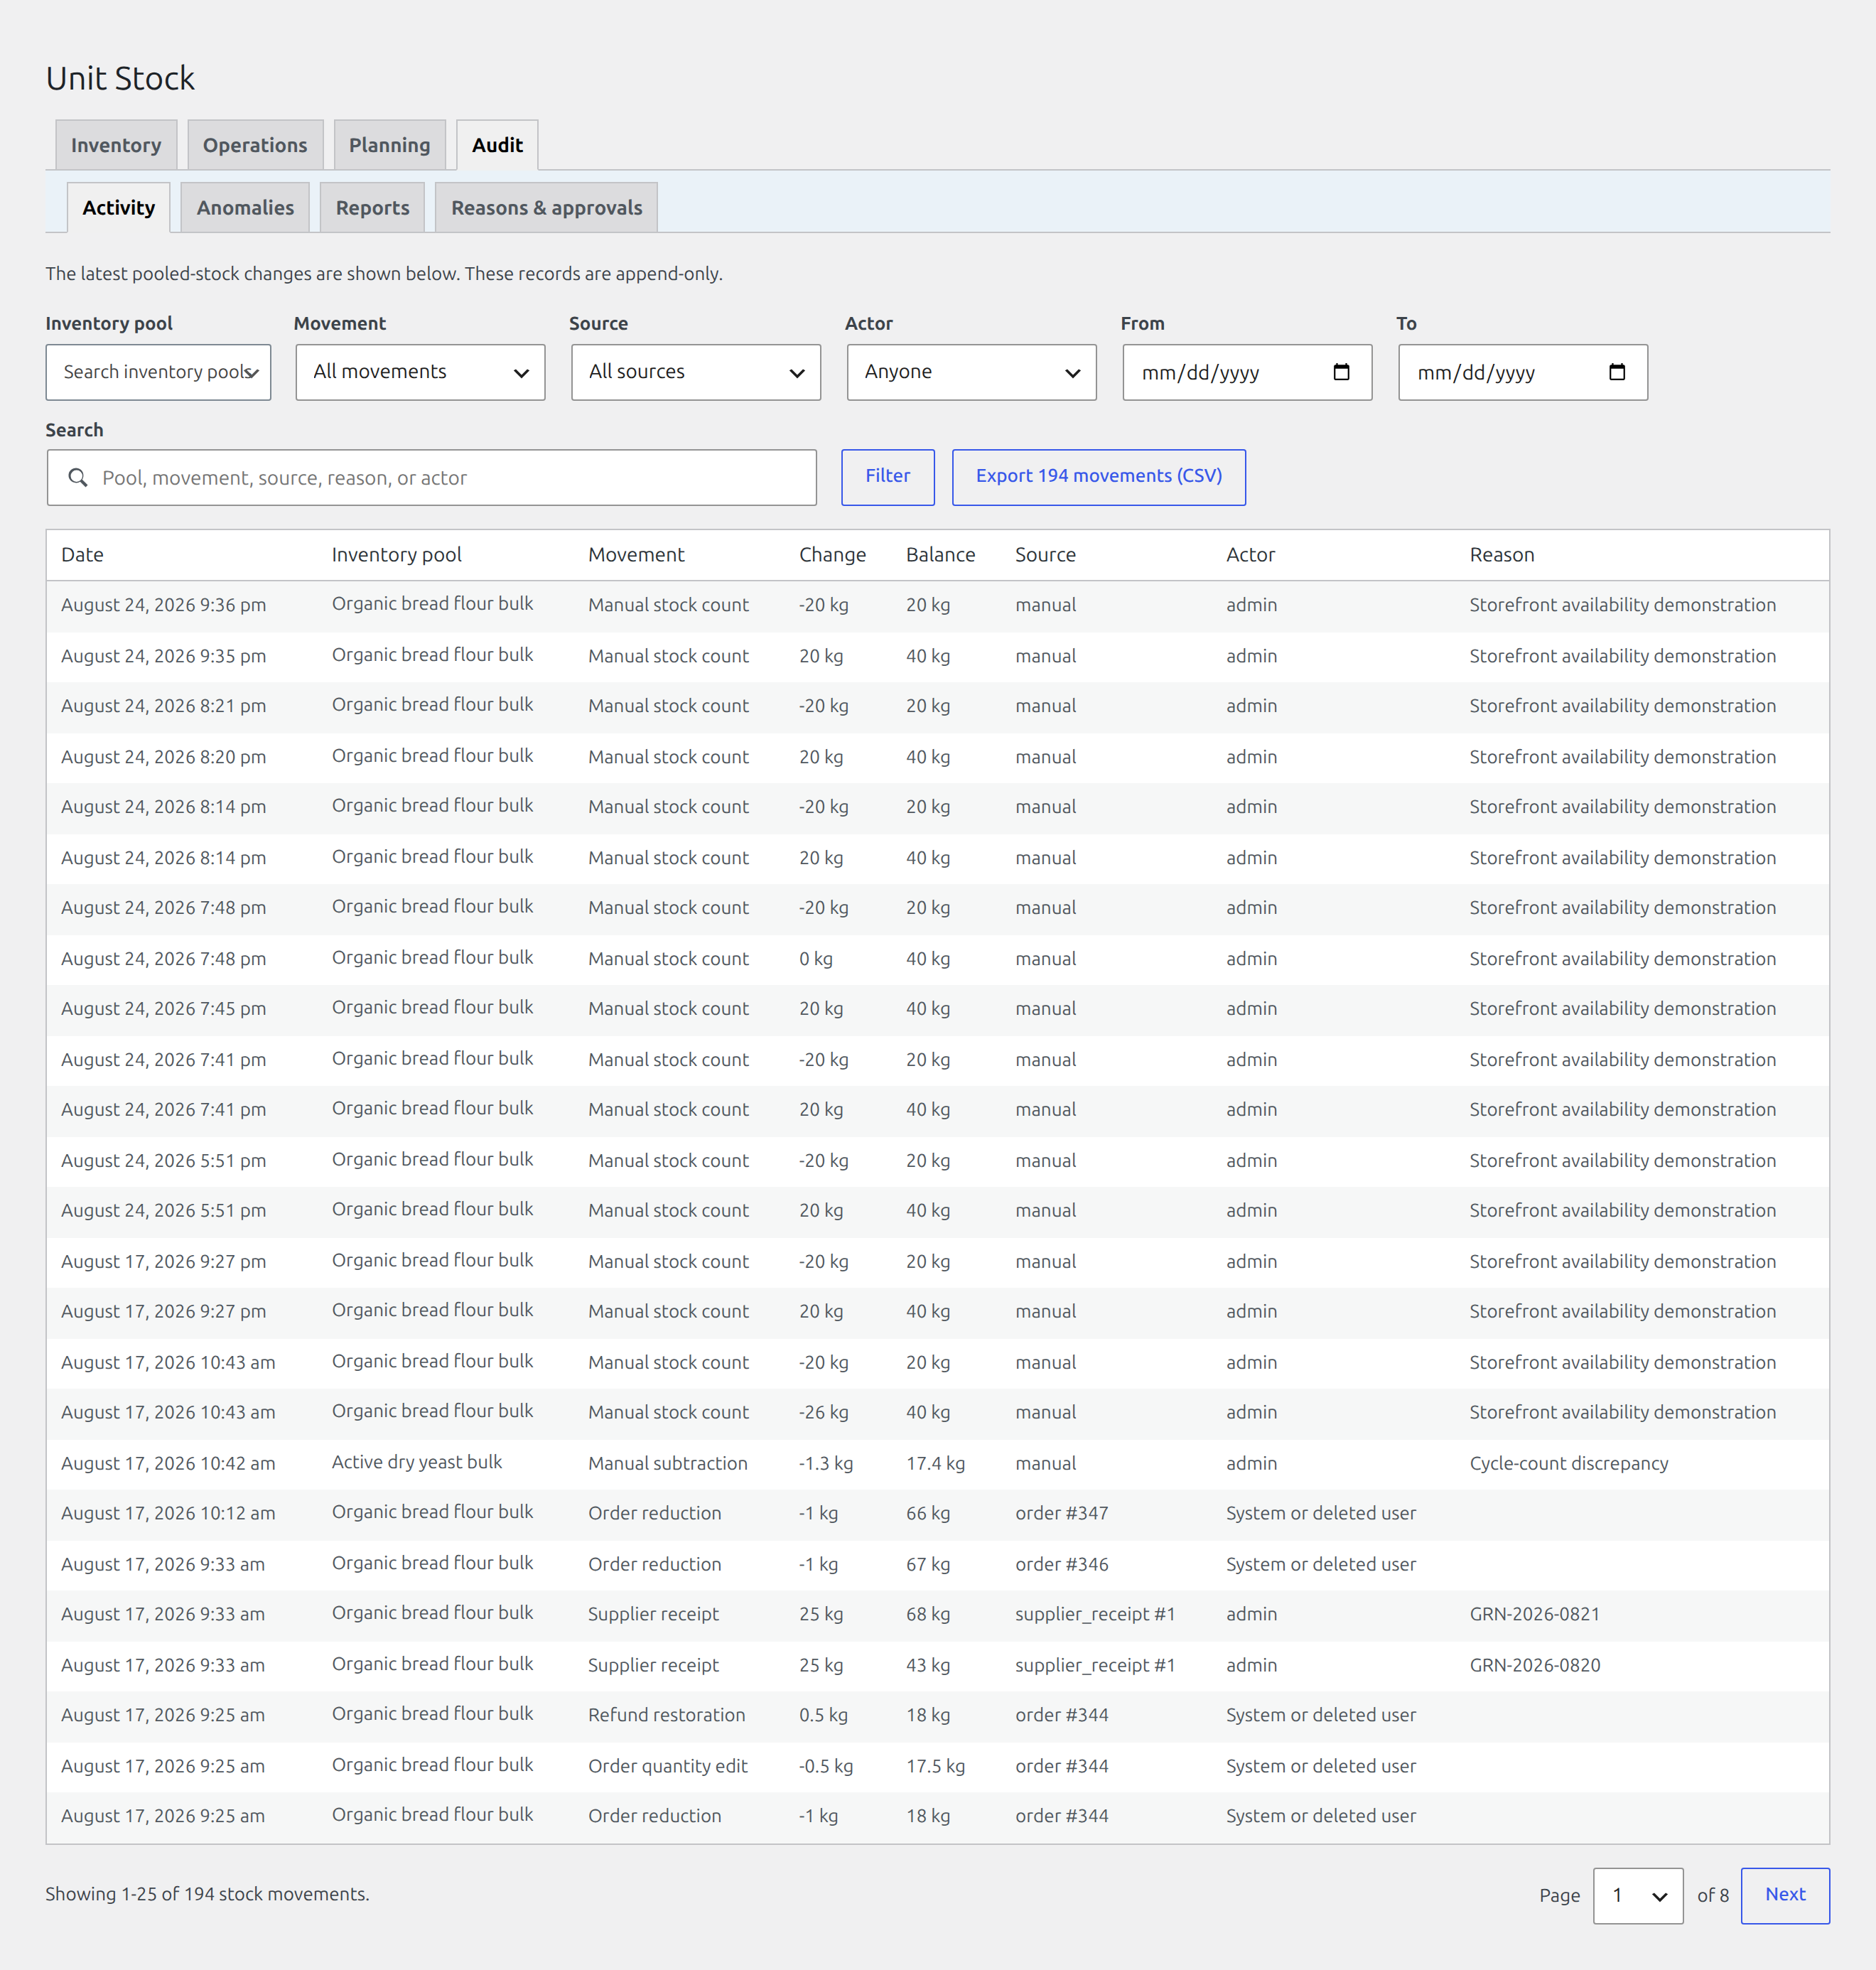This screenshot has width=1876, height=1970.
Task: Click the calendar icon in To date field
Action: coord(1616,372)
